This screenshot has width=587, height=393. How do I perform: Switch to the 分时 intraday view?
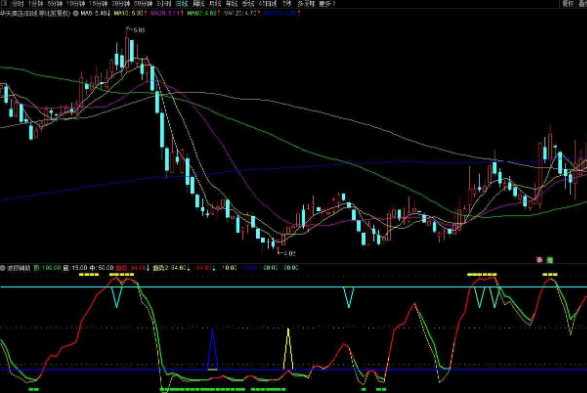coord(18,4)
